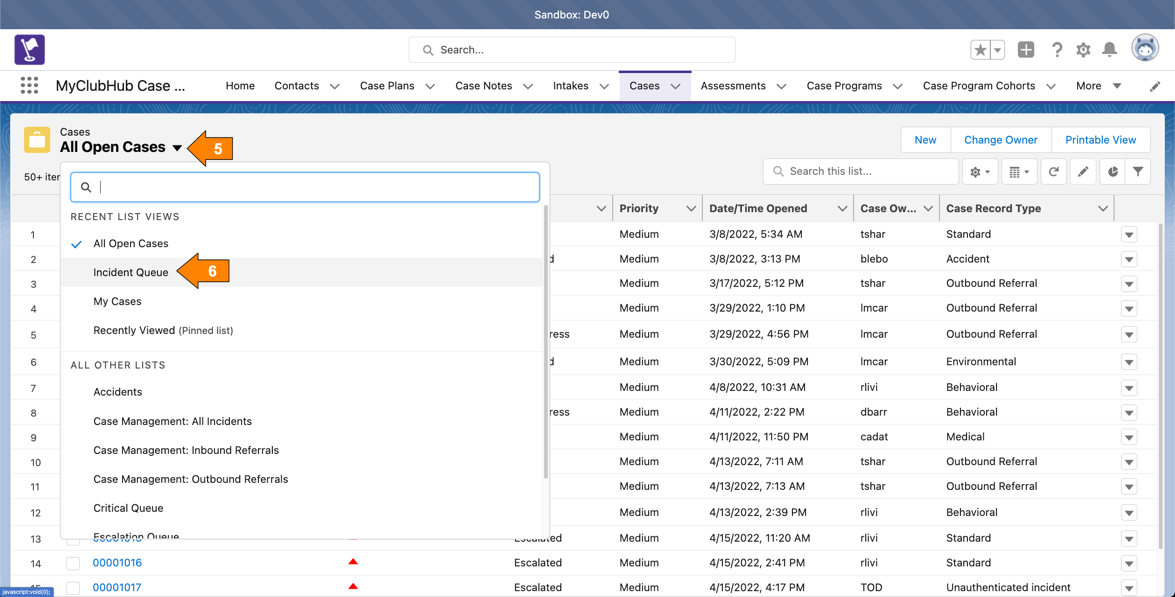
Task: Click the Change Owner button
Action: click(1000, 140)
